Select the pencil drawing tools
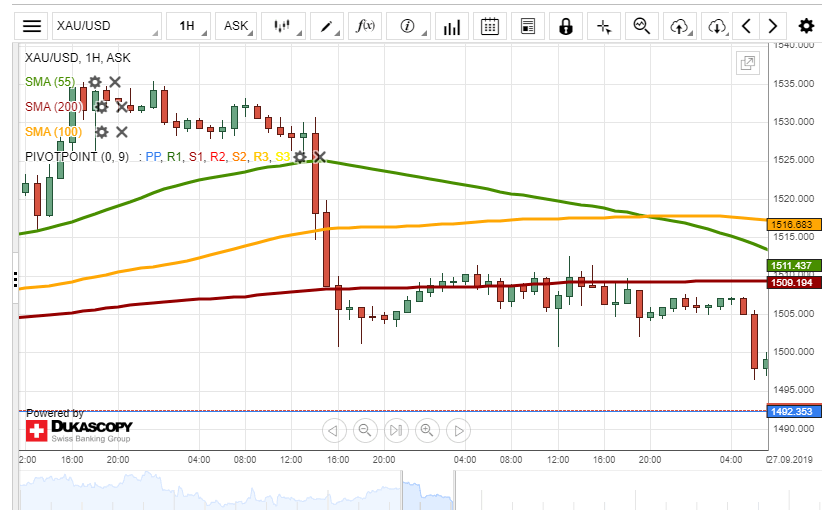The height and width of the screenshot is (516, 826). click(327, 26)
